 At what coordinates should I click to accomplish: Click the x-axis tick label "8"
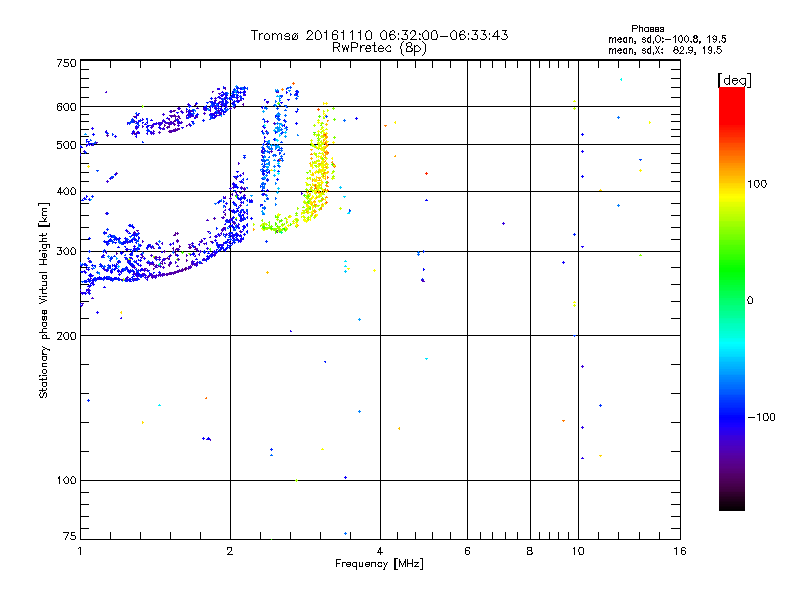[x=530, y=551]
